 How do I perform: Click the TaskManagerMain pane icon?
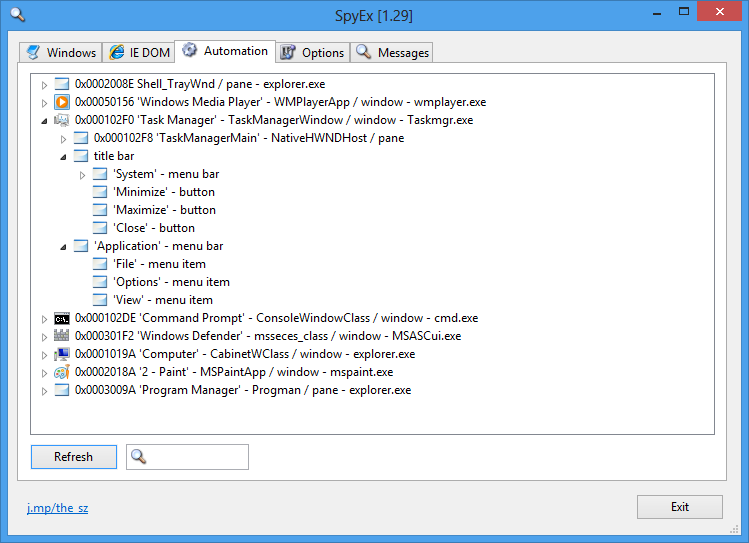81,138
